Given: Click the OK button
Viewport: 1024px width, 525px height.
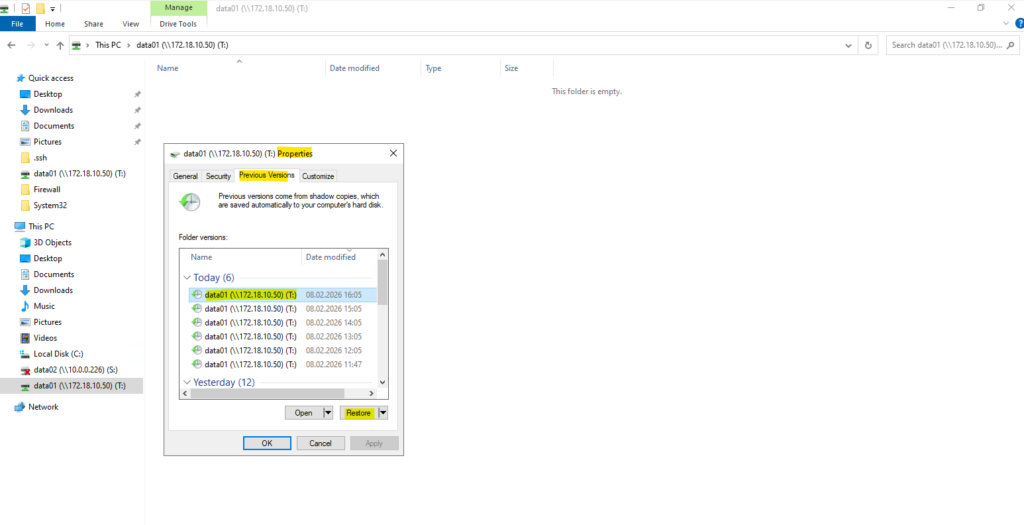Looking at the screenshot, I should point(266,443).
